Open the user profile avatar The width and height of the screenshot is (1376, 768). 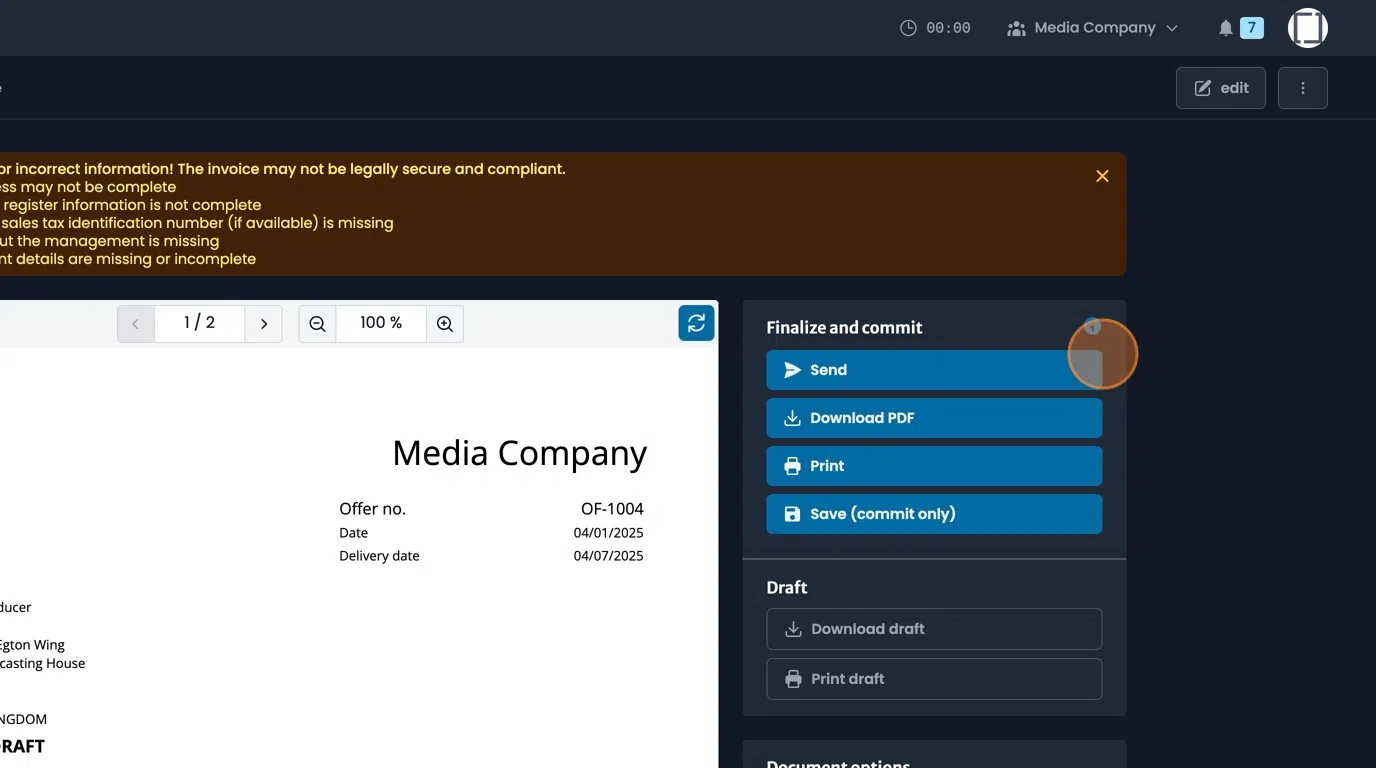click(x=1307, y=28)
